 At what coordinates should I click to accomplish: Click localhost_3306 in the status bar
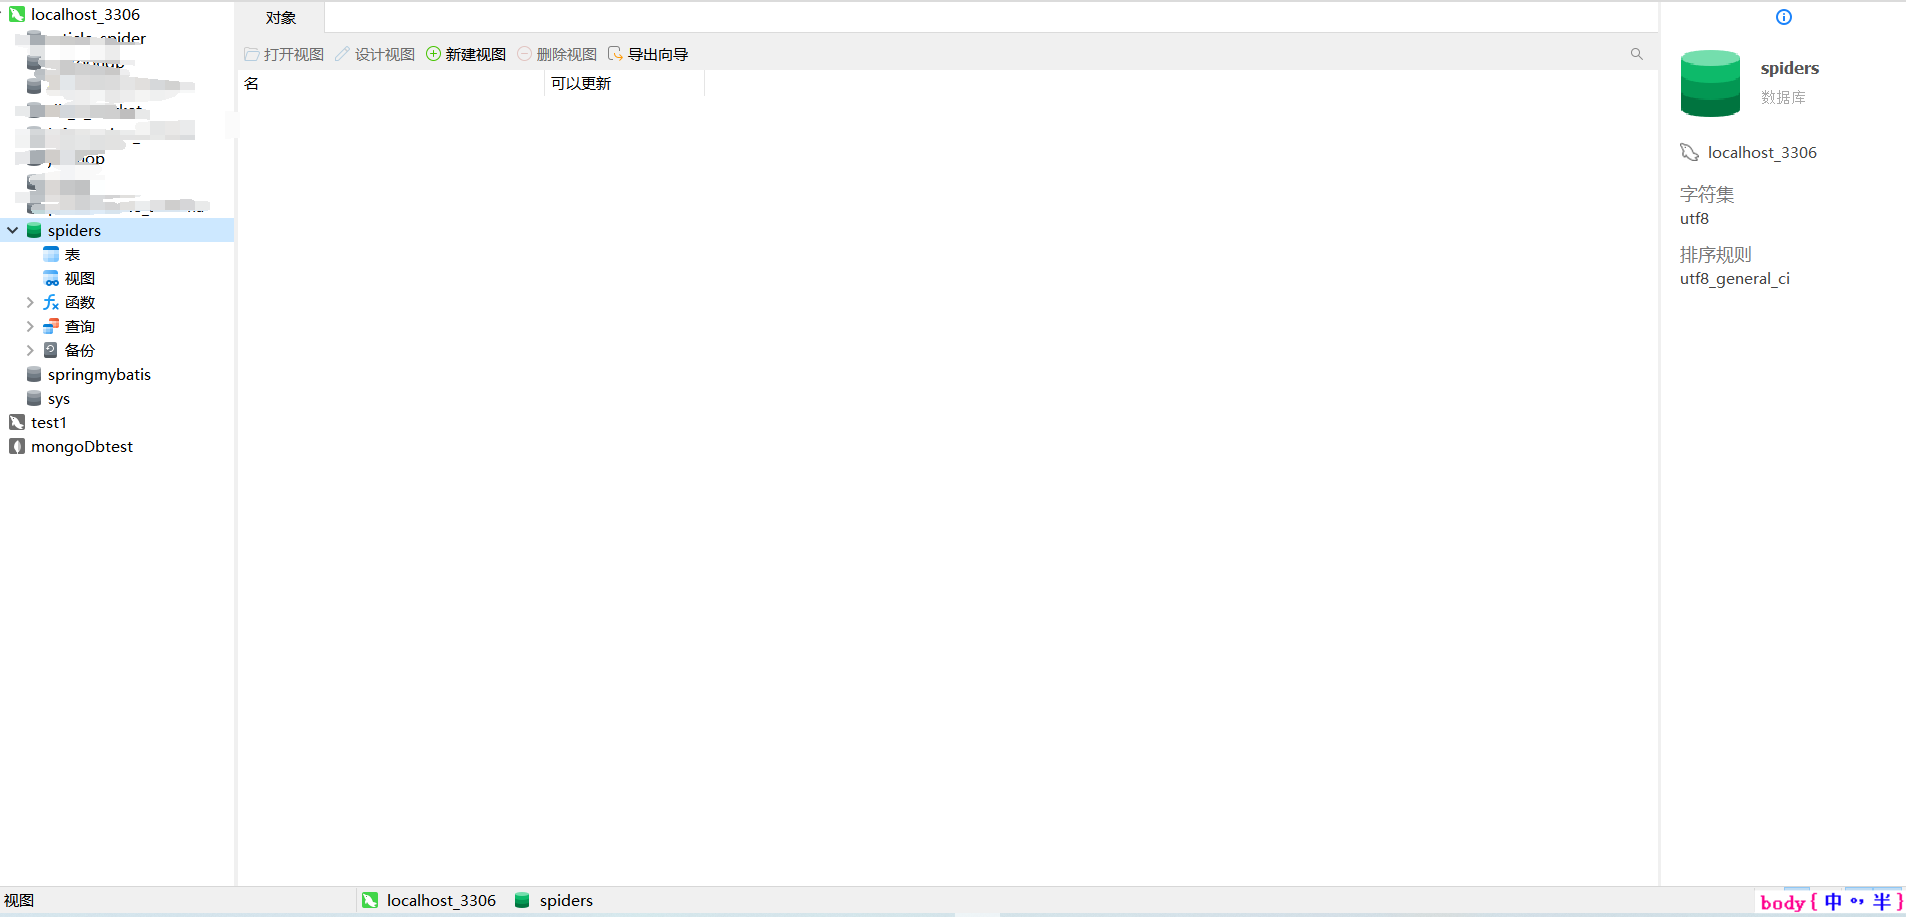click(x=441, y=900)
